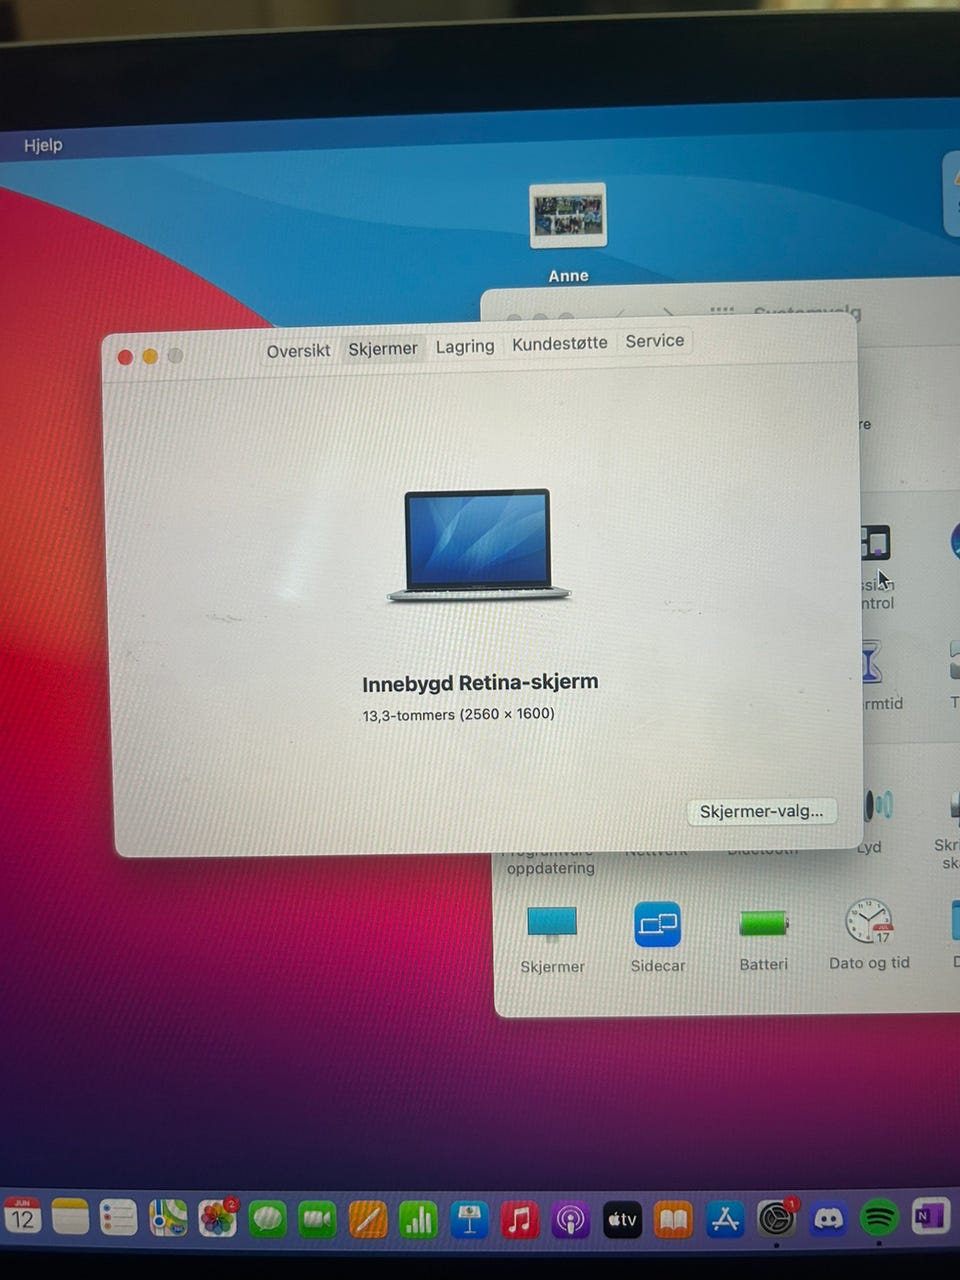Open Apple TV in the Dock
960x1280 pixels.
coord(622,1220)
